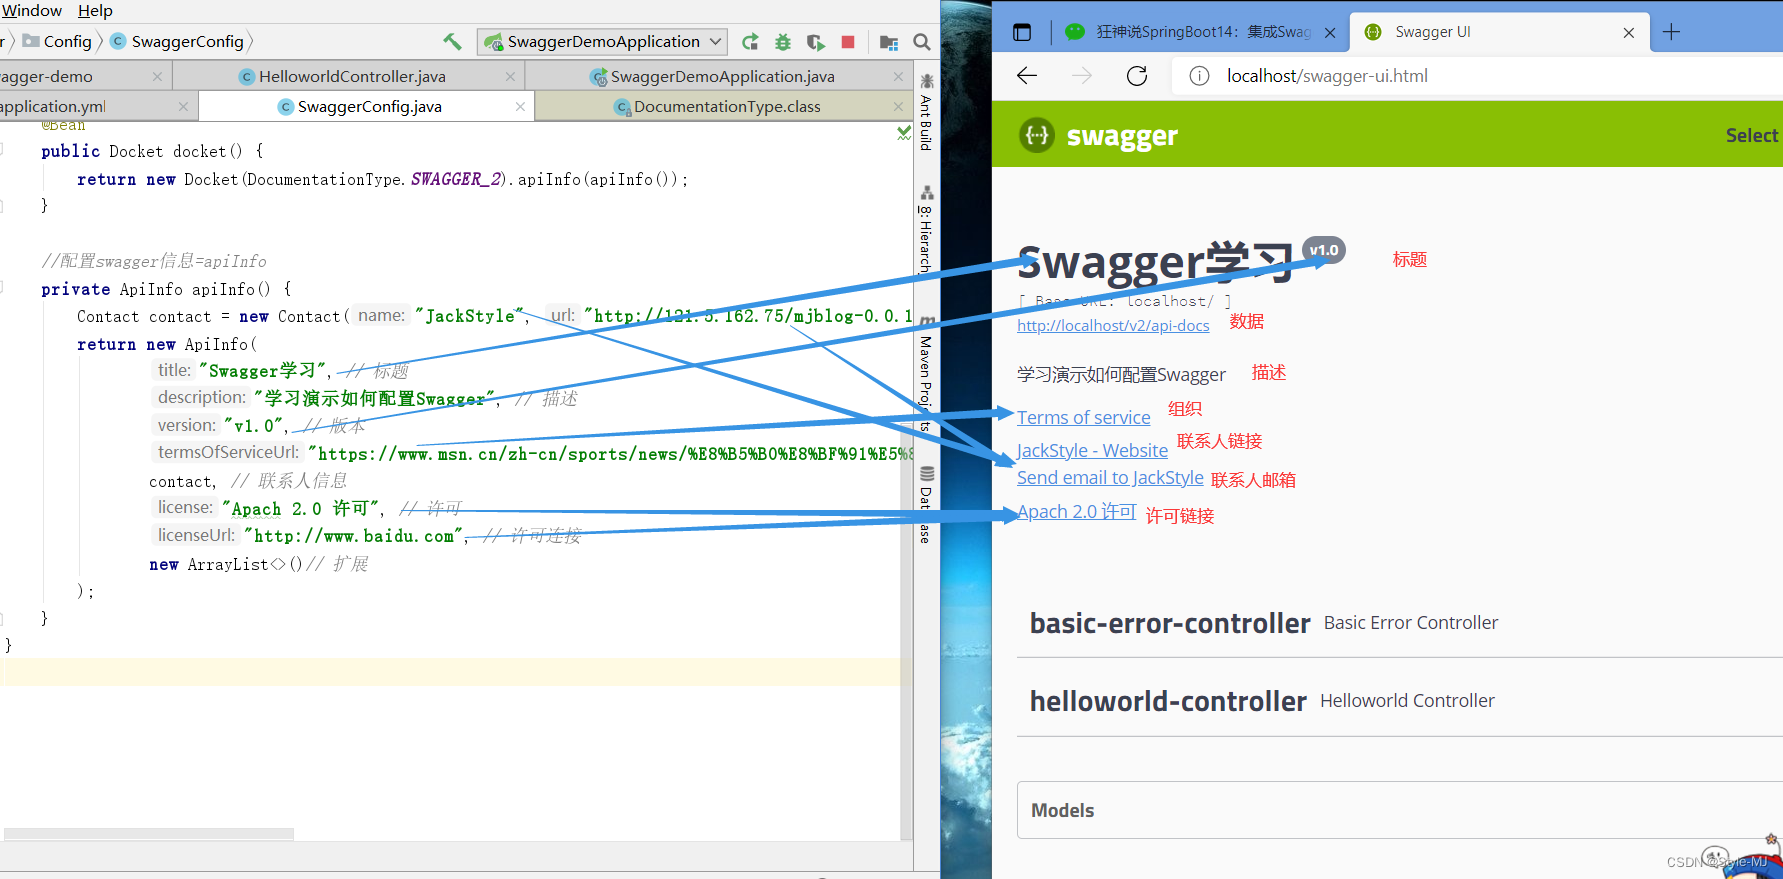Select the SwaggerConfig.java editor tab
The width and height of the screenshot is (1783, 879).
click(x=368, y=106)
